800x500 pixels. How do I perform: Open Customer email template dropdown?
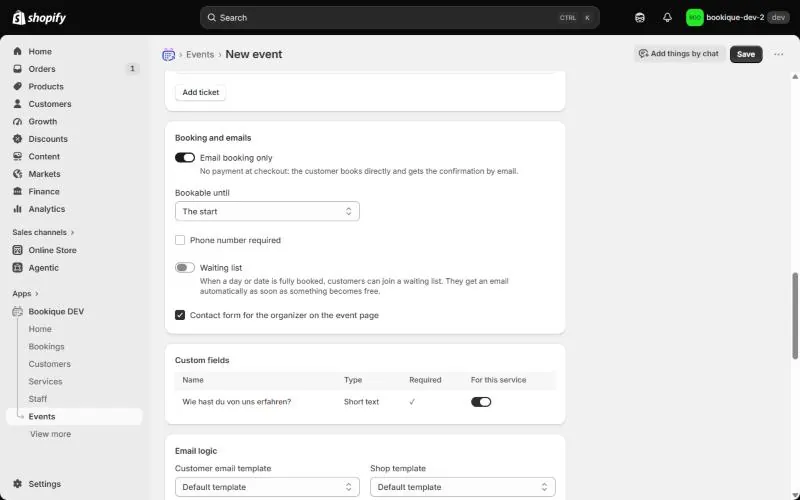coord(267,487)
